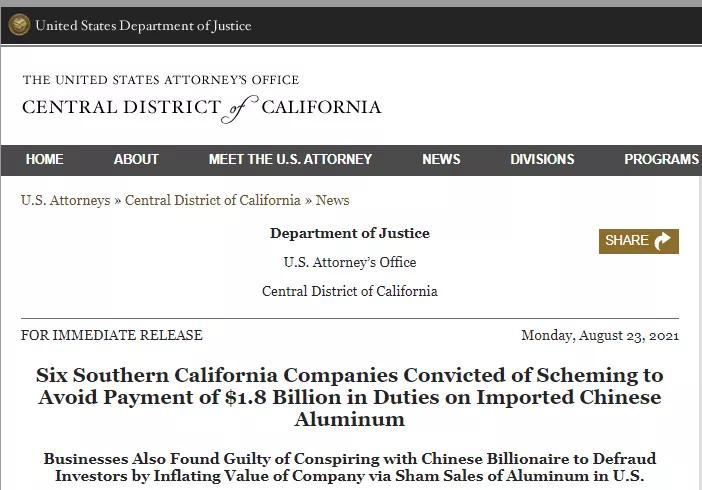The width and height of the screenshot is (702, 490).
Task: Click The United States Attorney's Office header text
Action: click(161, 80)
